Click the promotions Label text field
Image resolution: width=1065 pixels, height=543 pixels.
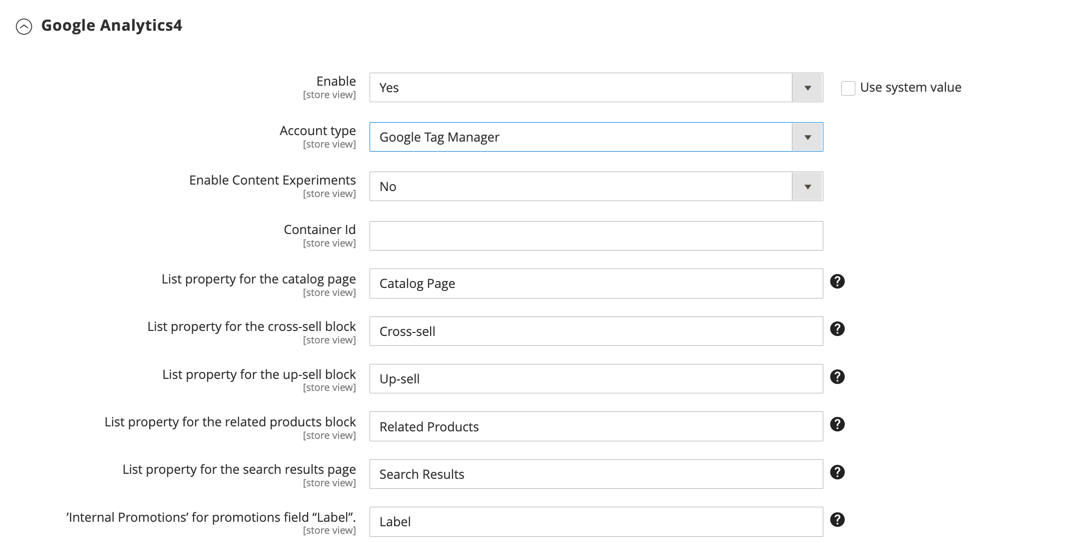pos(595,522)
